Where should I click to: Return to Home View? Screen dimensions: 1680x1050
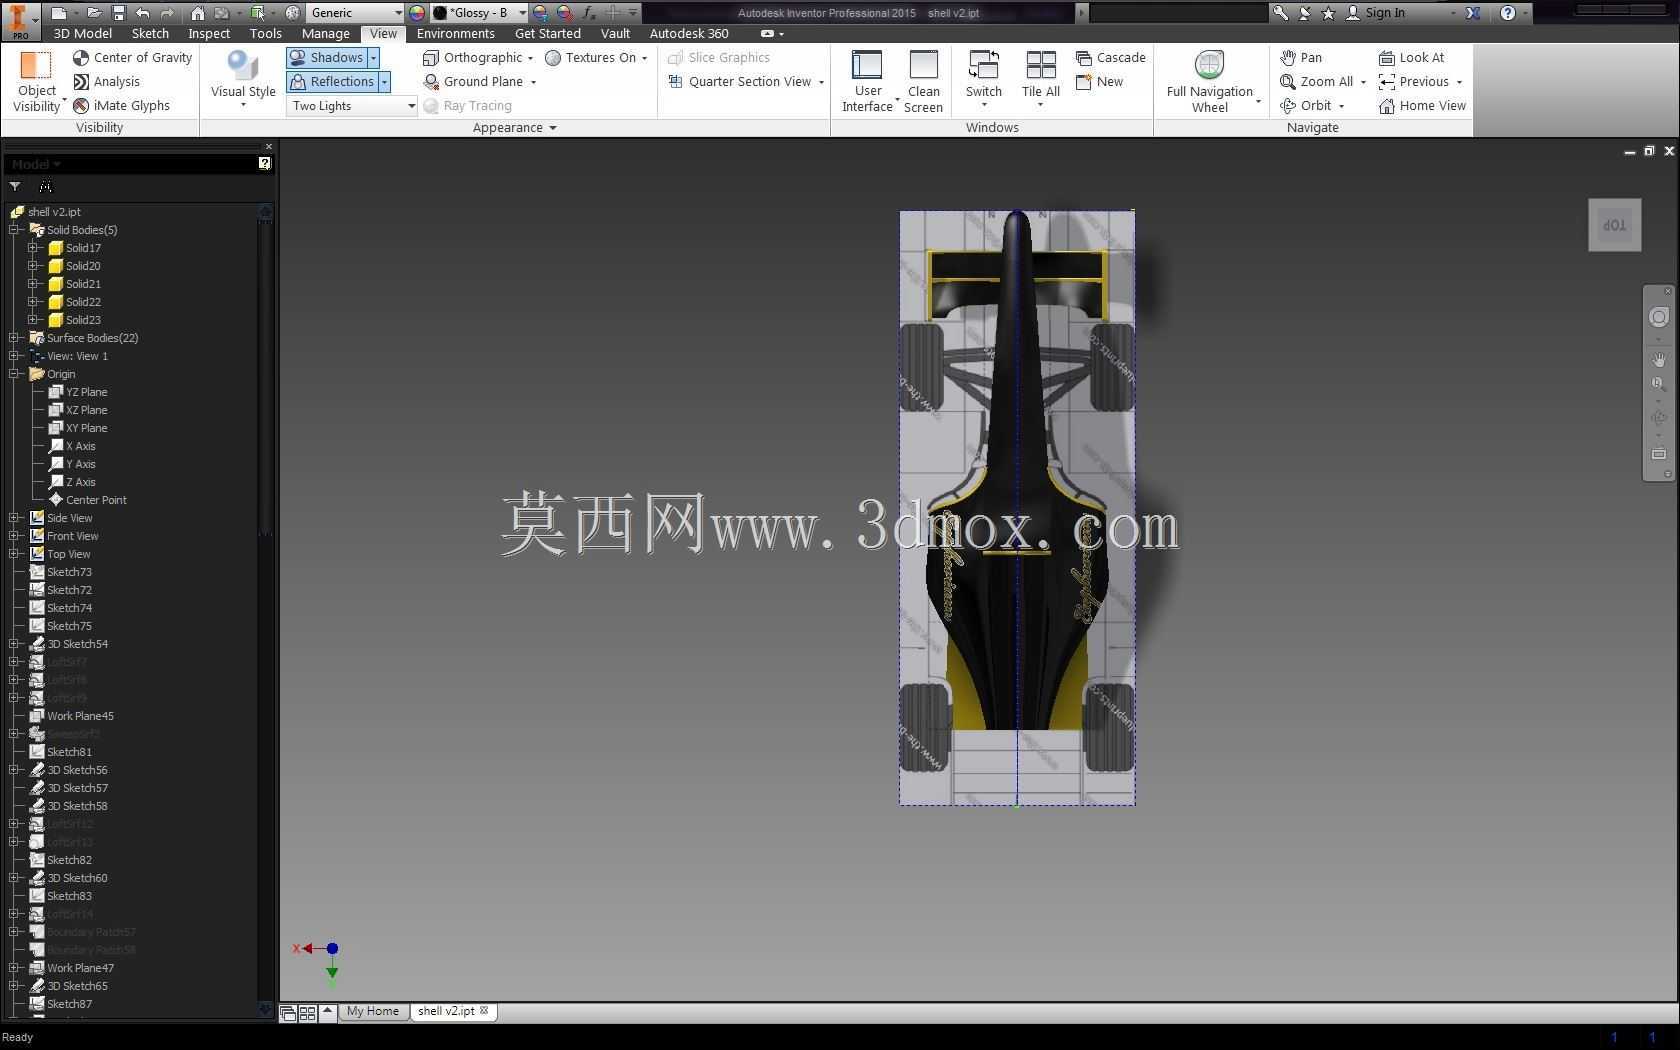[x=1422, y=106]
